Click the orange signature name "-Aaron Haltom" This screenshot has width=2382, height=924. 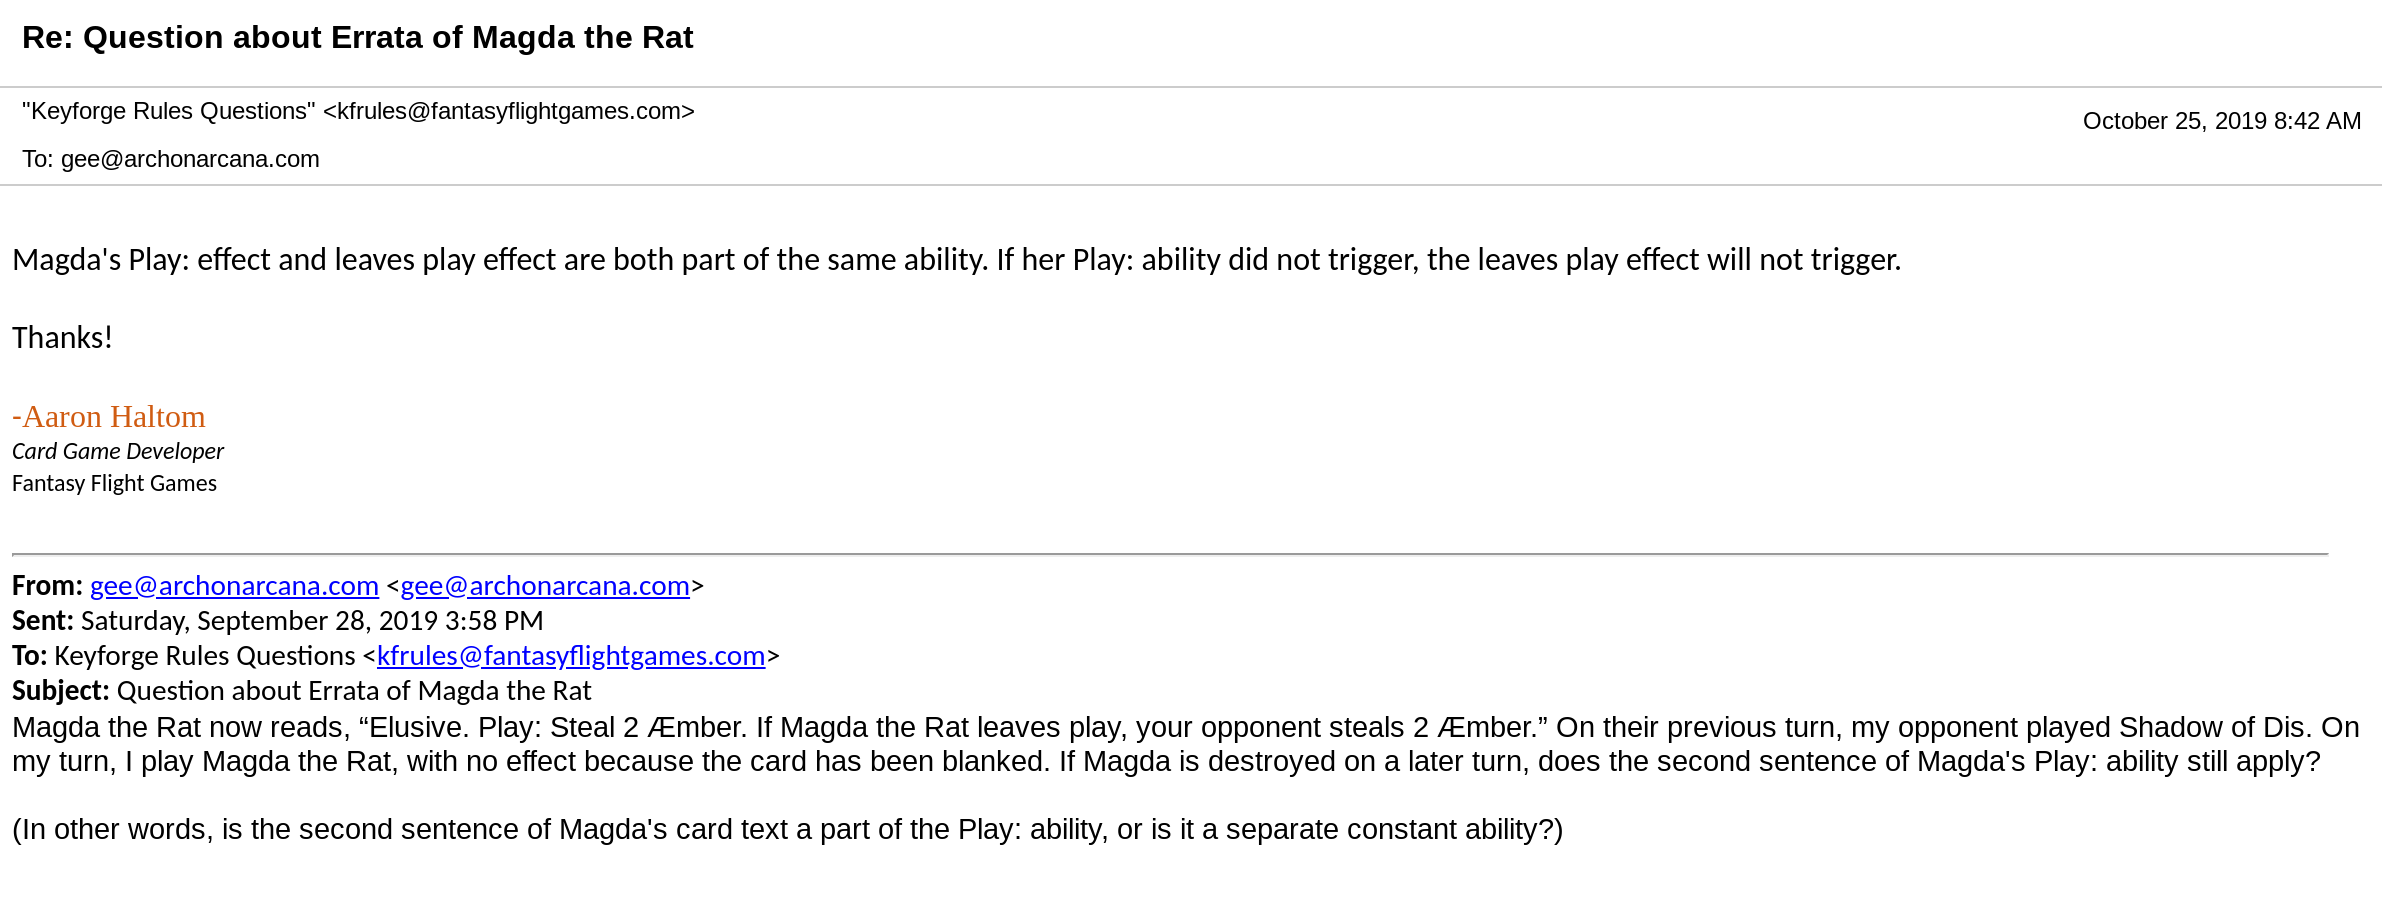(108, 417)
